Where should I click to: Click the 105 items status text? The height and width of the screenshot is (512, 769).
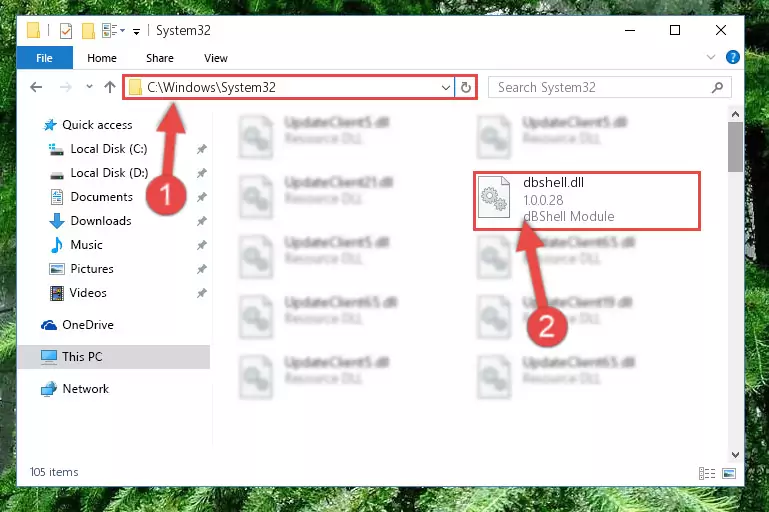pyautogui.click(x=54, y=472)
